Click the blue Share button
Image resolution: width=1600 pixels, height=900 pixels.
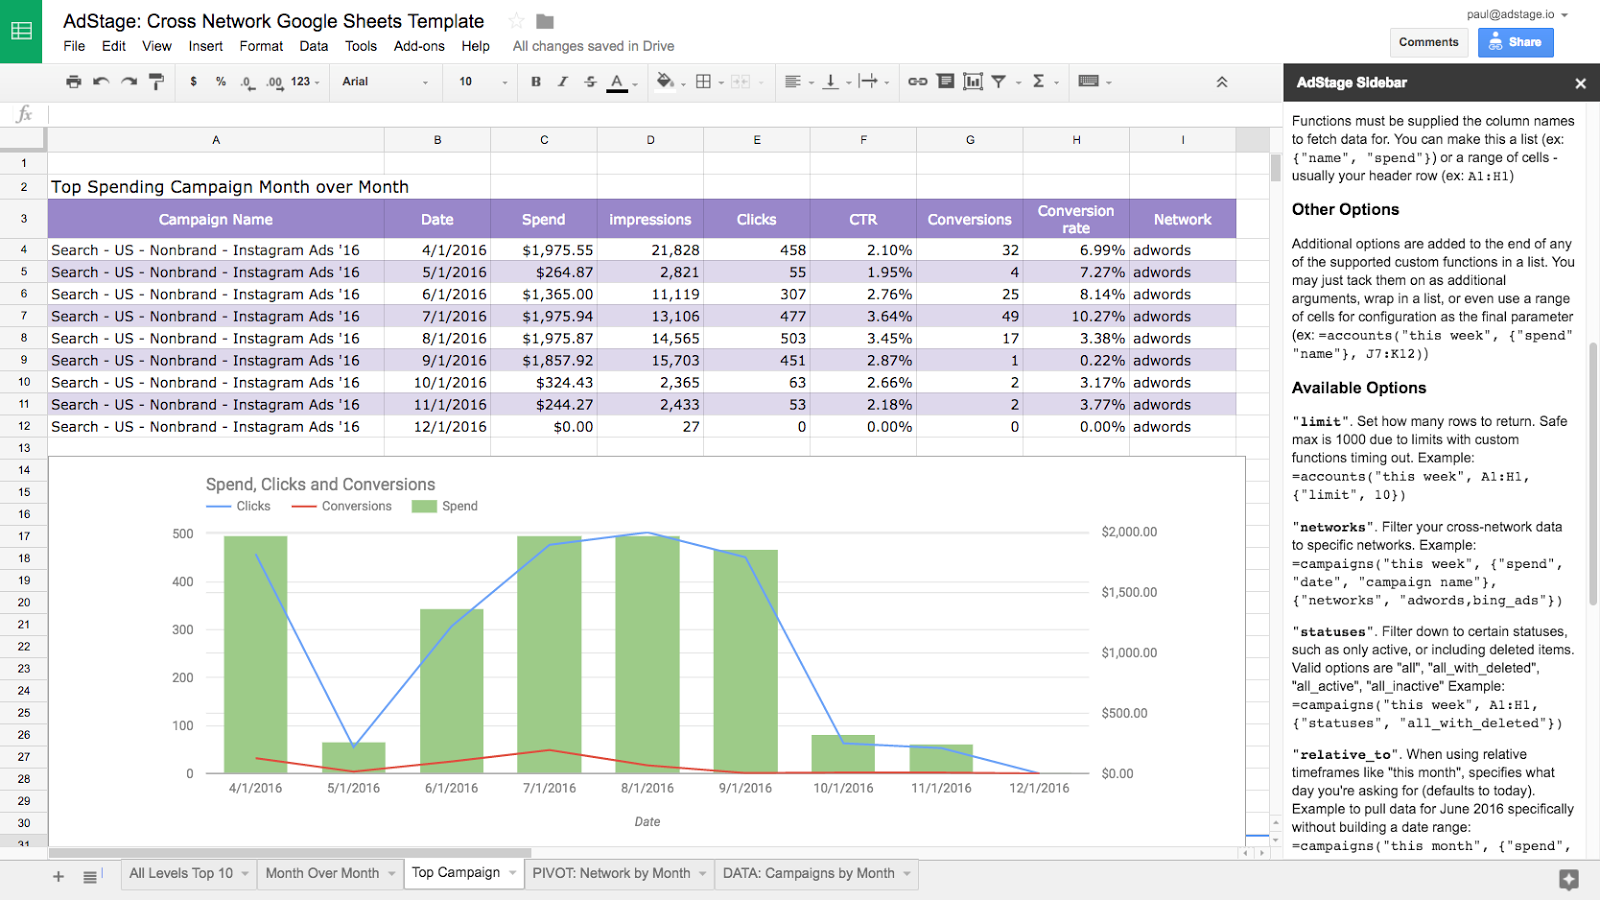coord(1515,42)
